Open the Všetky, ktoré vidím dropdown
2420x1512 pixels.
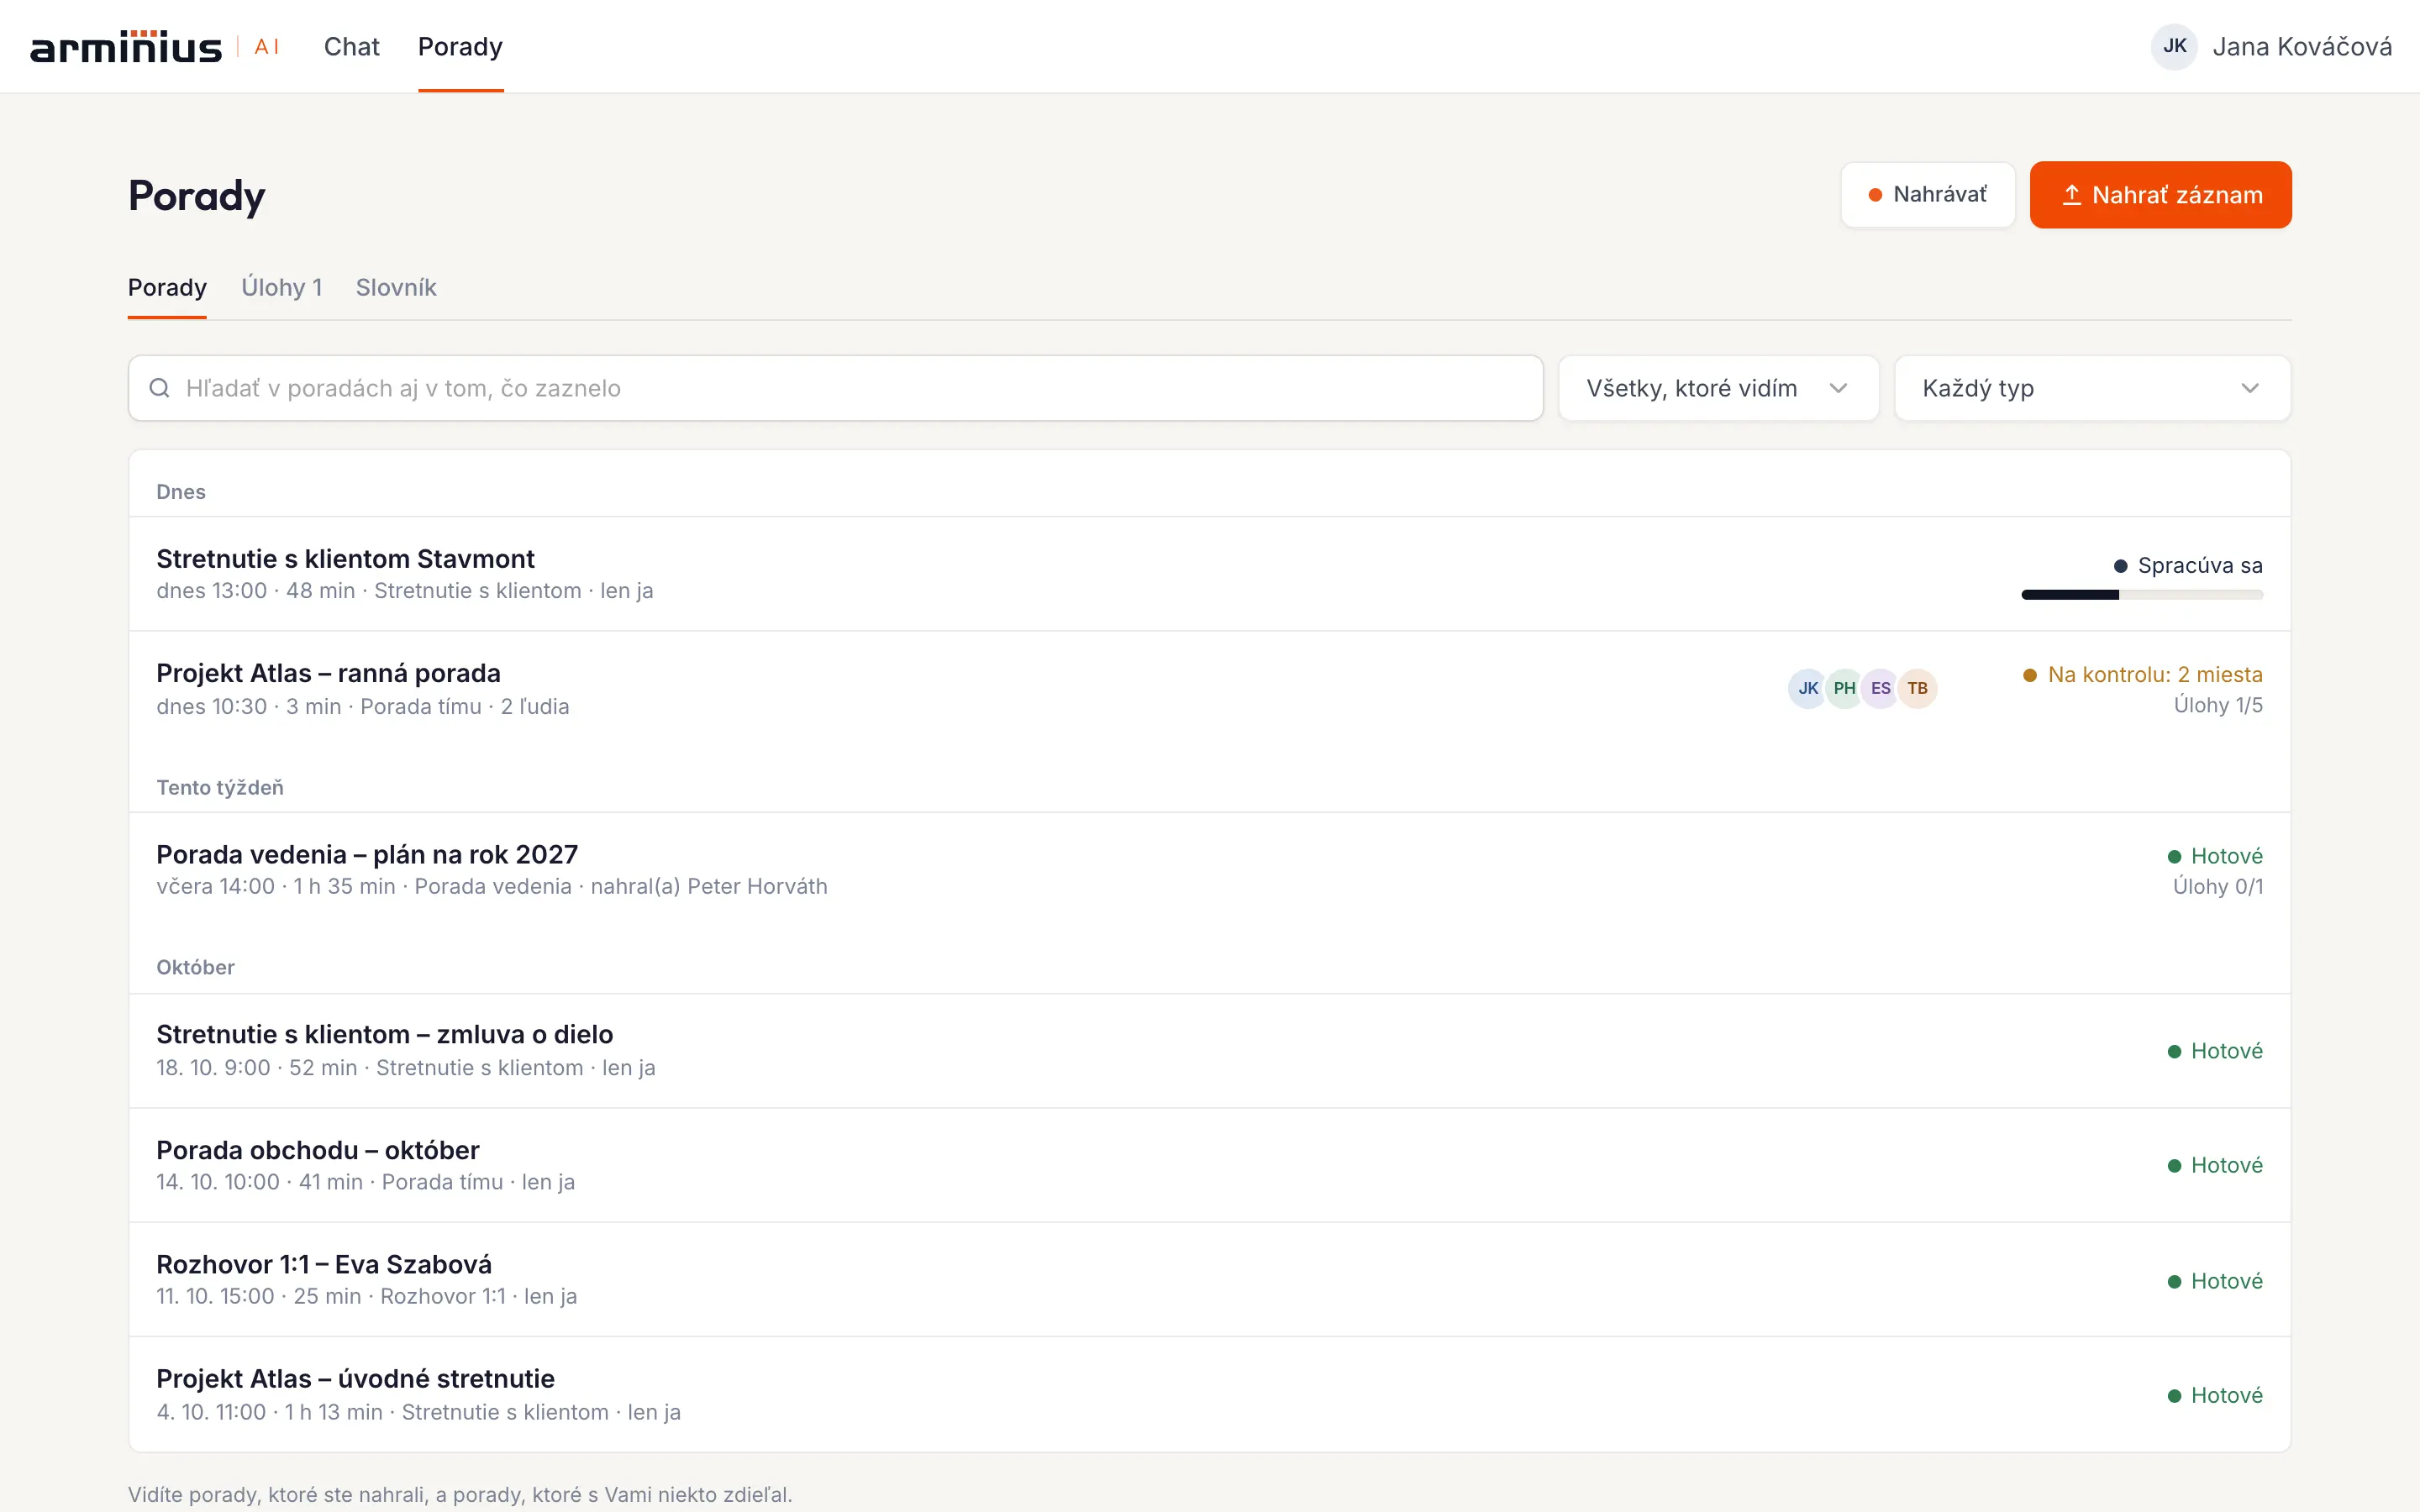coord(1718,388)
